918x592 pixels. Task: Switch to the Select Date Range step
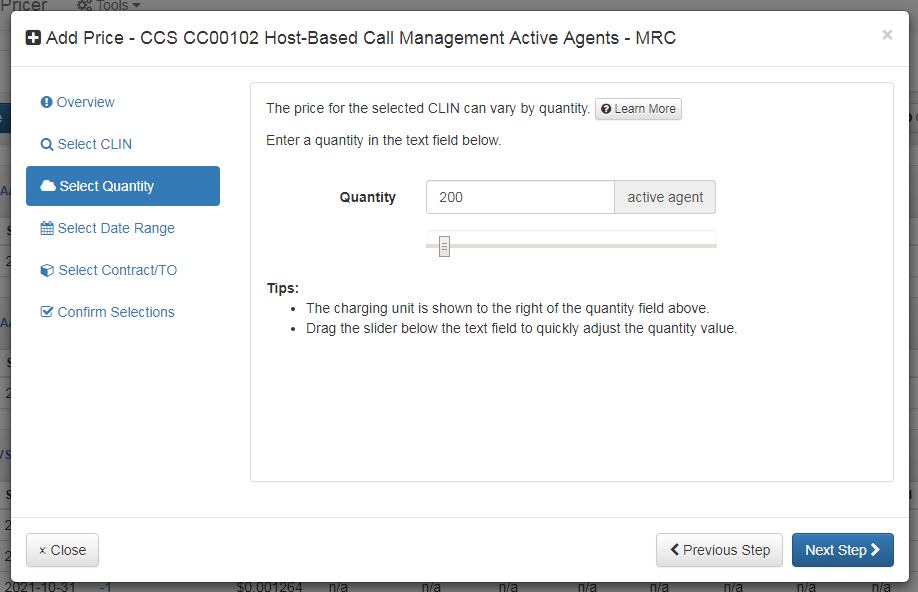115,228
